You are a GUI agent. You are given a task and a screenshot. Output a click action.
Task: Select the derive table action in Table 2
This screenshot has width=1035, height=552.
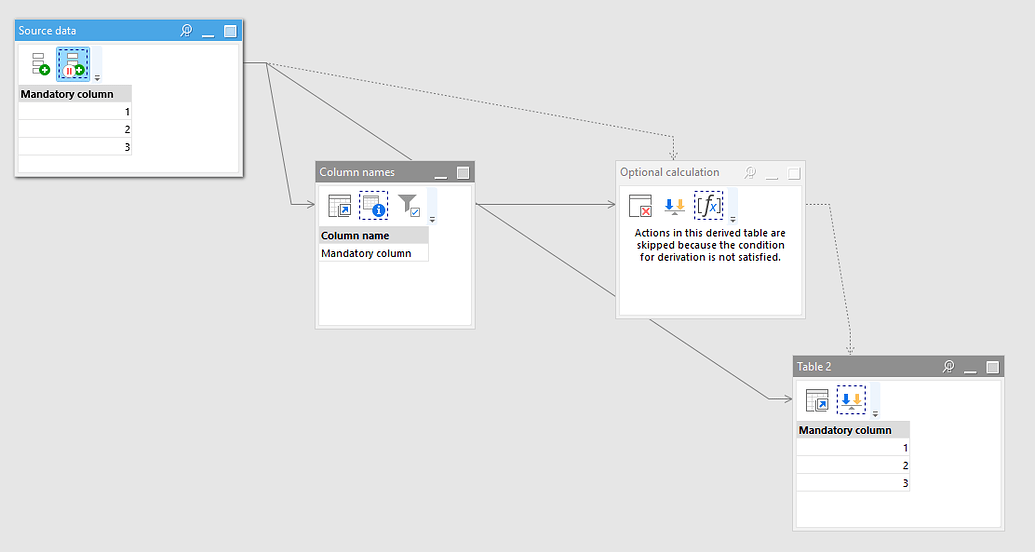click(x=817, y=400)
